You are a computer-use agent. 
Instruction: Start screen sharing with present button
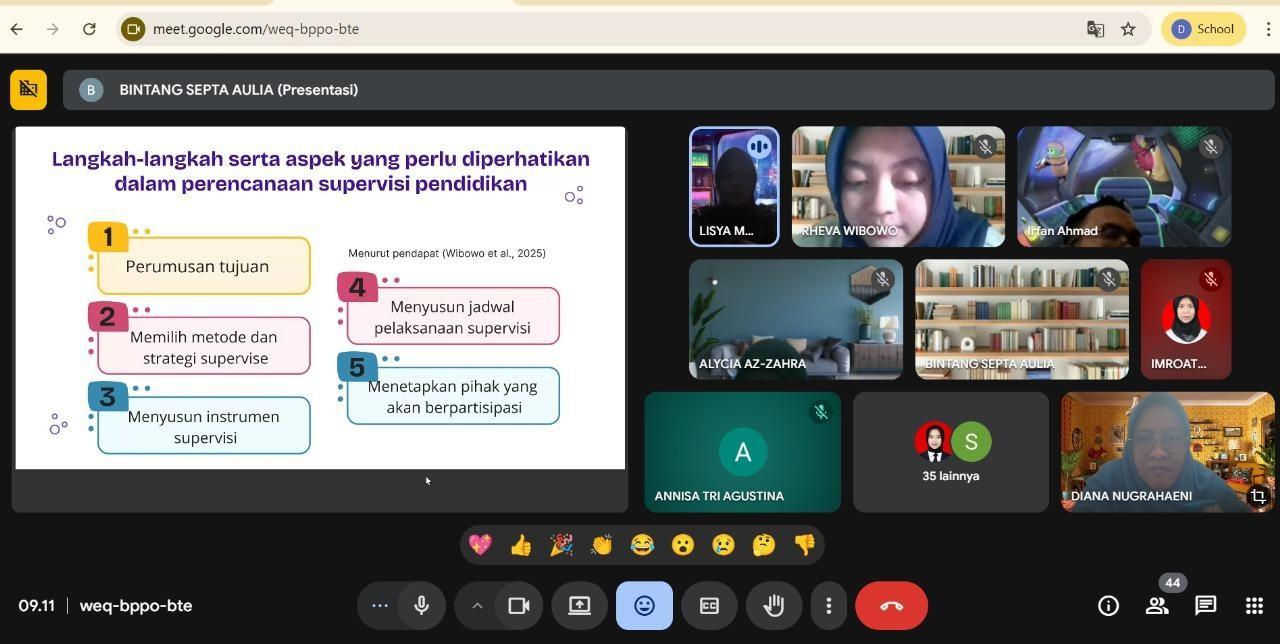point(579,606)
